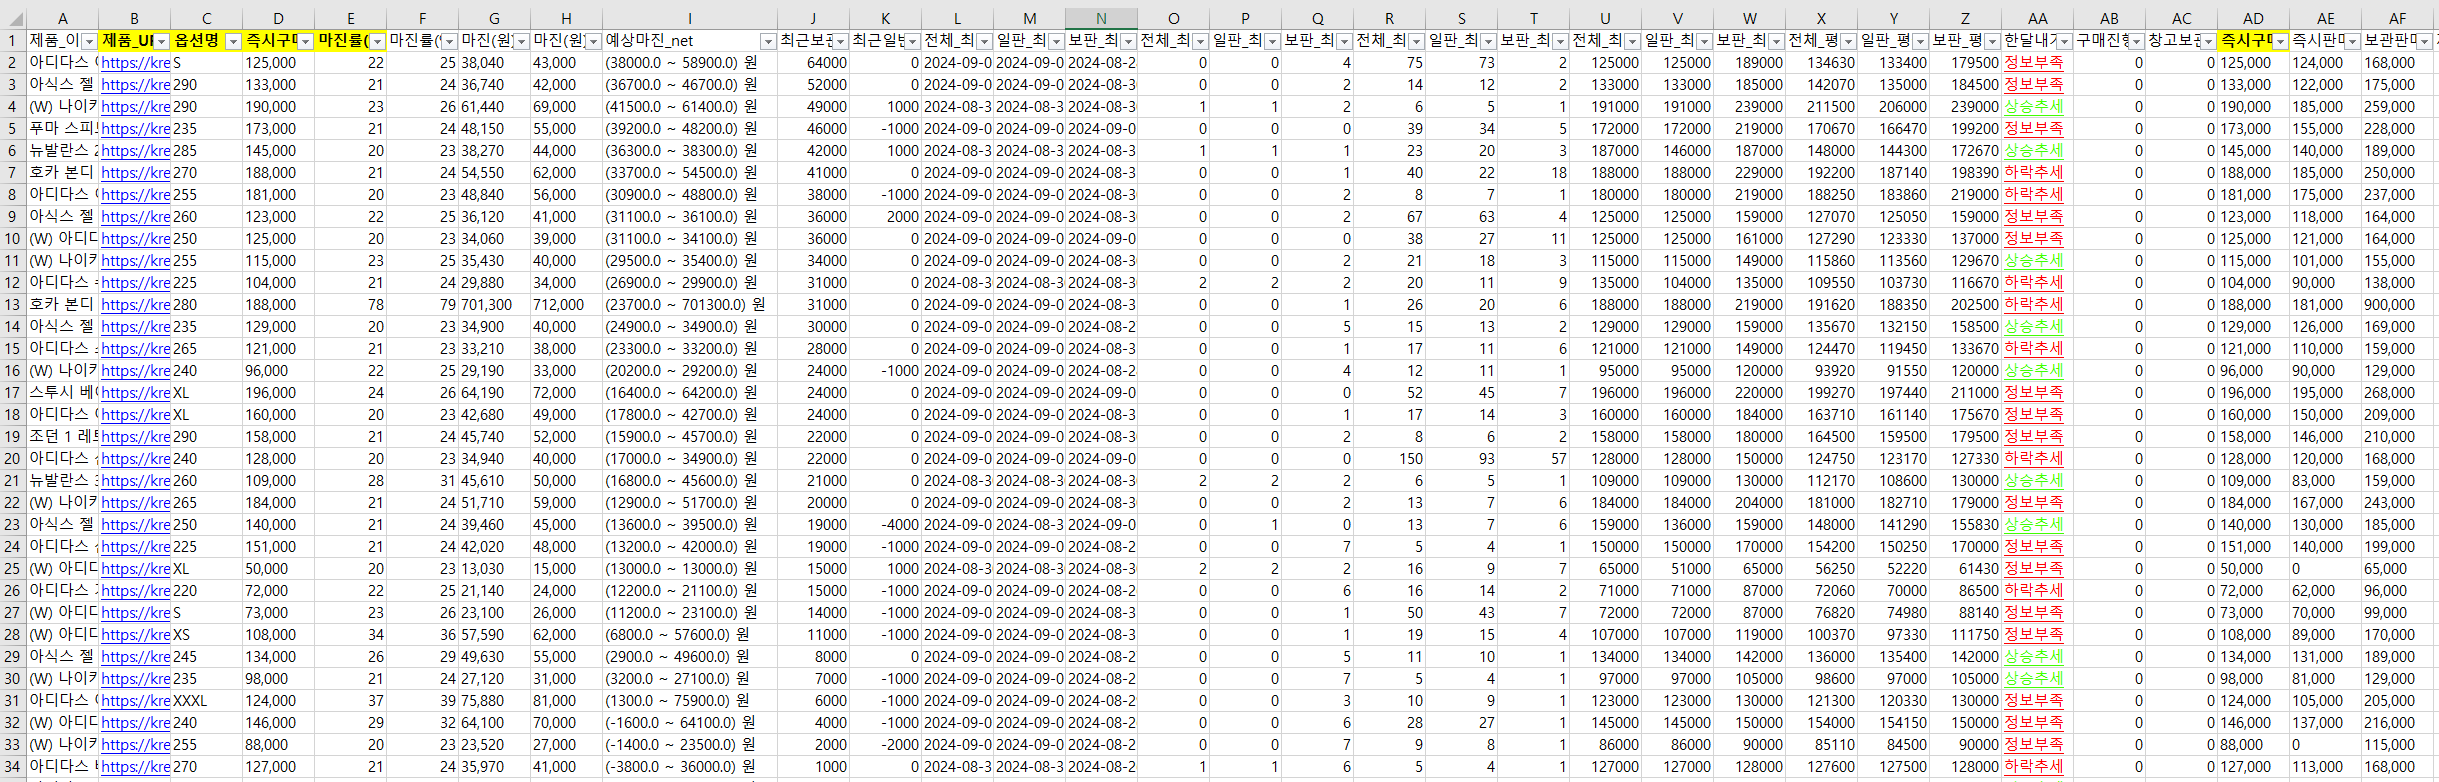Open the filter arrow in column G header
2439x782 pixels.
pyautogui.click(x=521, y=41)
